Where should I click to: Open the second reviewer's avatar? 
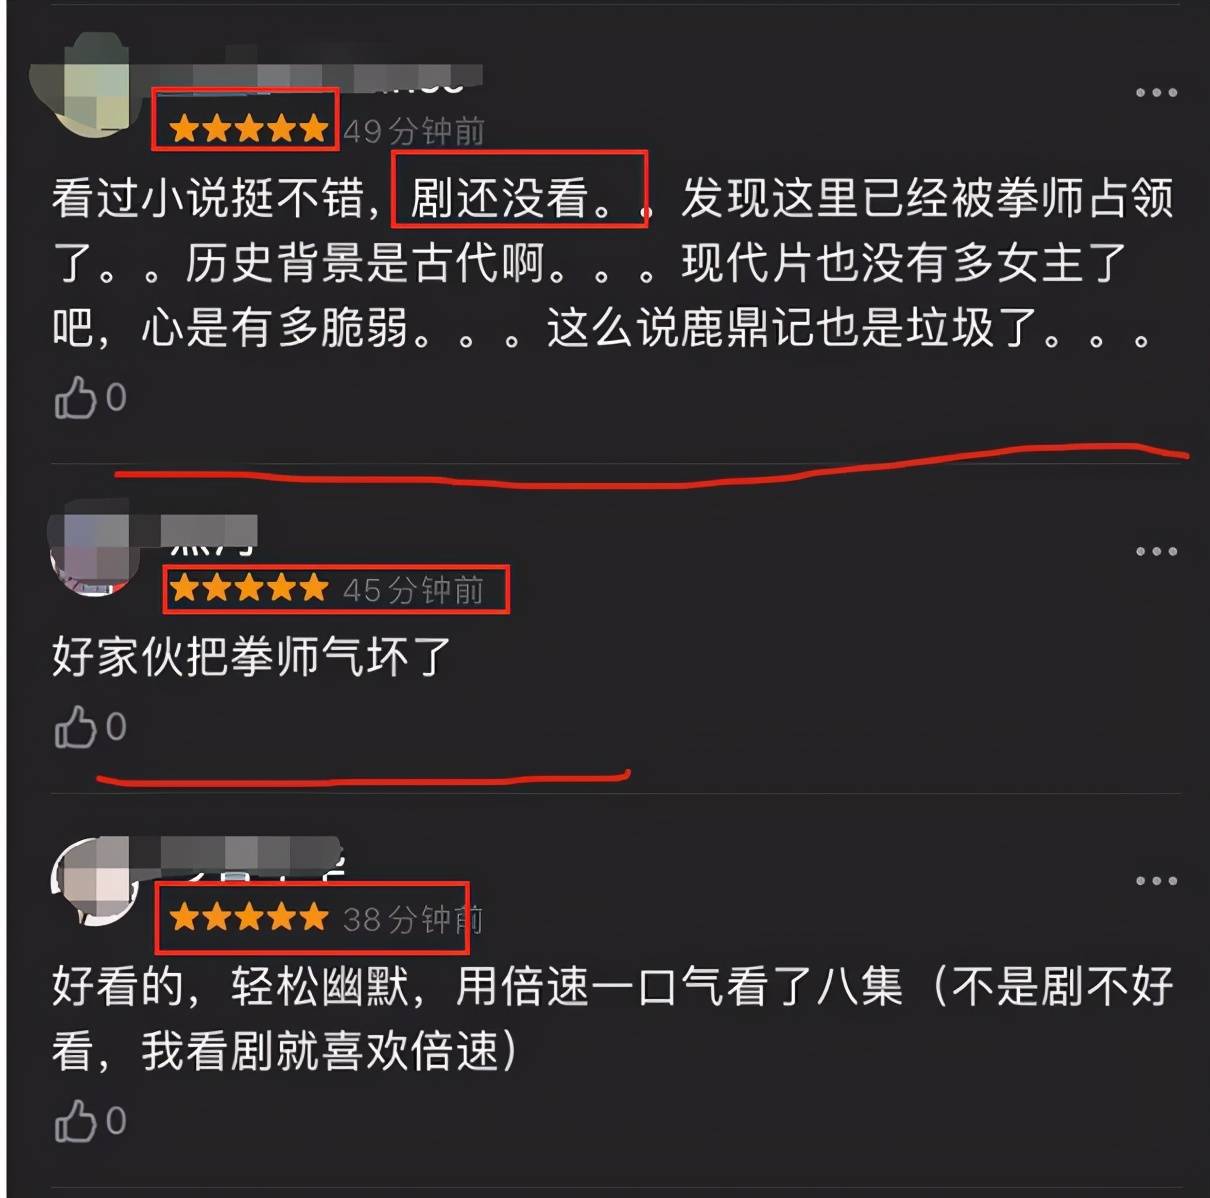tap(92, 553)
